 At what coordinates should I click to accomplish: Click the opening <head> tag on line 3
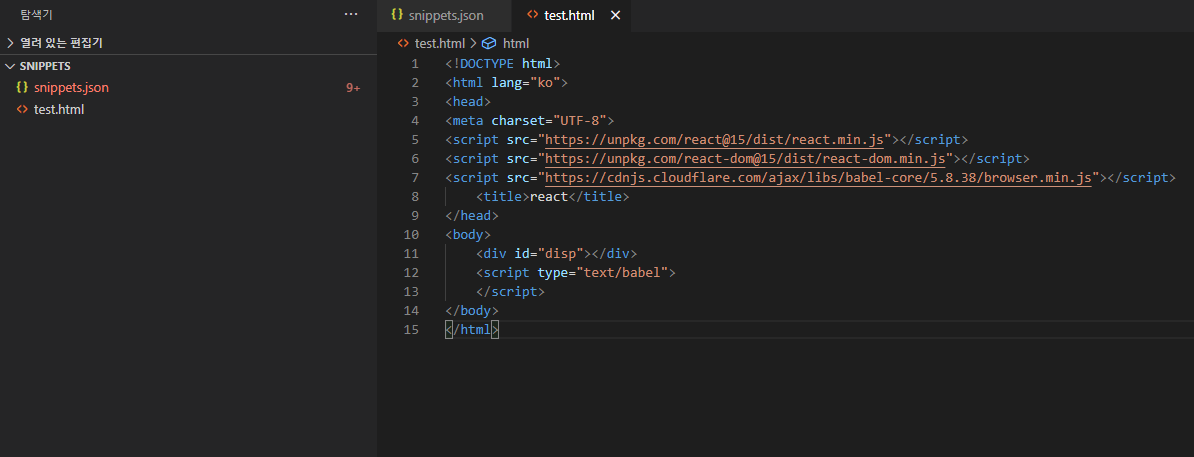[x=468, y=101]
